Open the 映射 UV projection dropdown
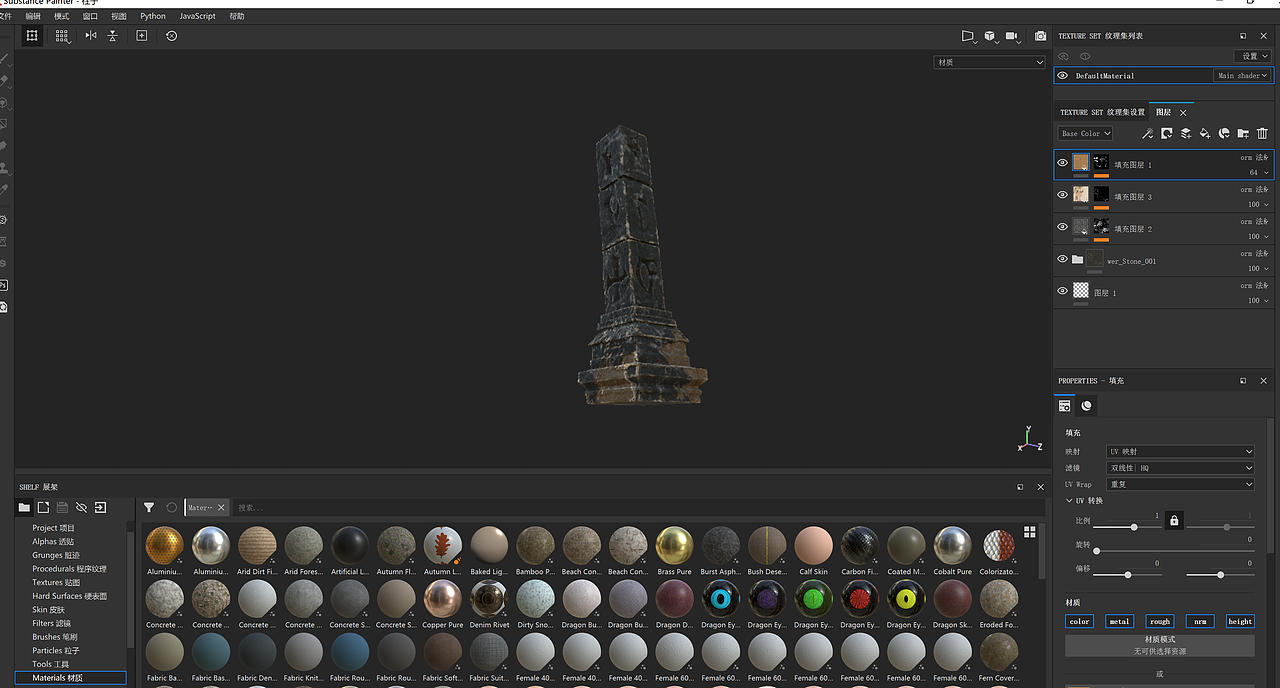The width and height of the screenshot is (1280, 688). point(1180,452)
